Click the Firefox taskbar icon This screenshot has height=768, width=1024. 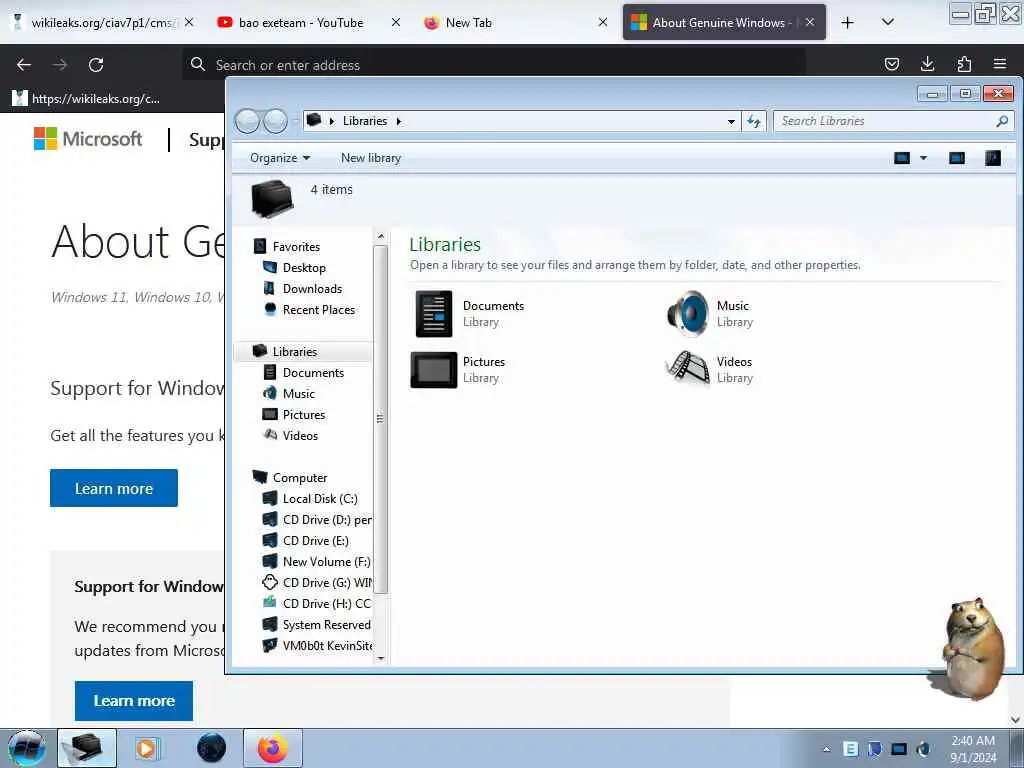(273, 748)
